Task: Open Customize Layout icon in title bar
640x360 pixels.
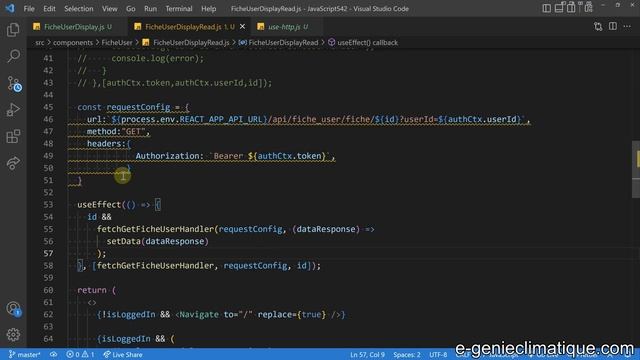Action: pyautogui.click(x=588, y=7)
